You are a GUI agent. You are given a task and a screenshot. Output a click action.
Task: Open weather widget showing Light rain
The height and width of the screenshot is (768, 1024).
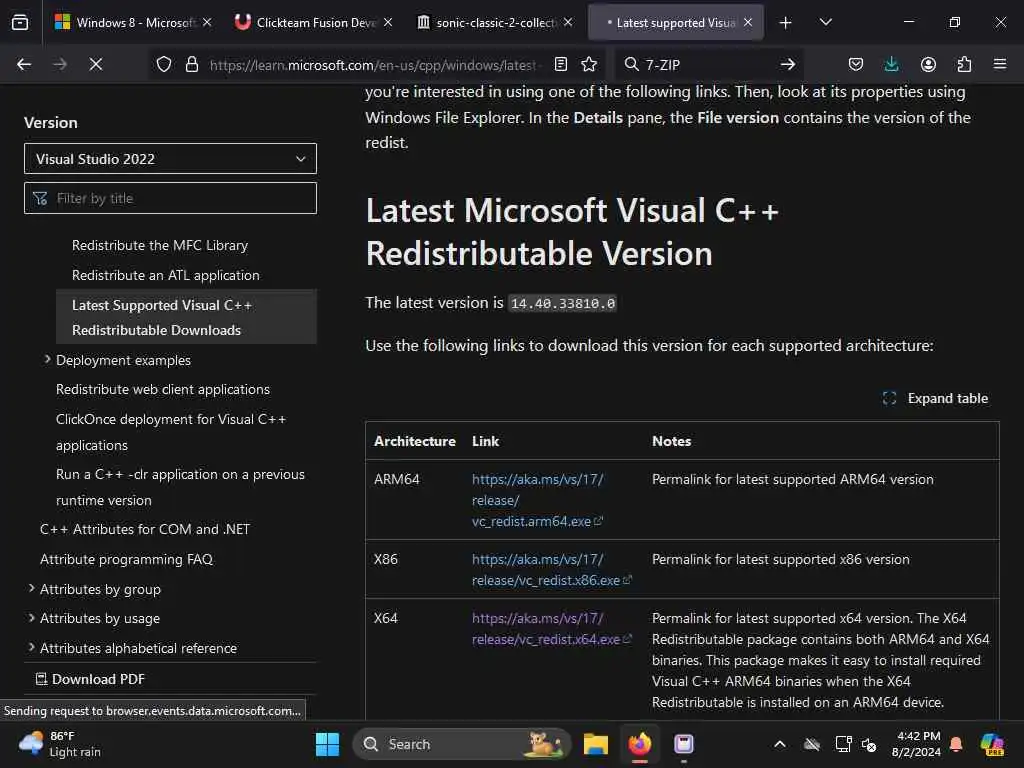[60, 744]
